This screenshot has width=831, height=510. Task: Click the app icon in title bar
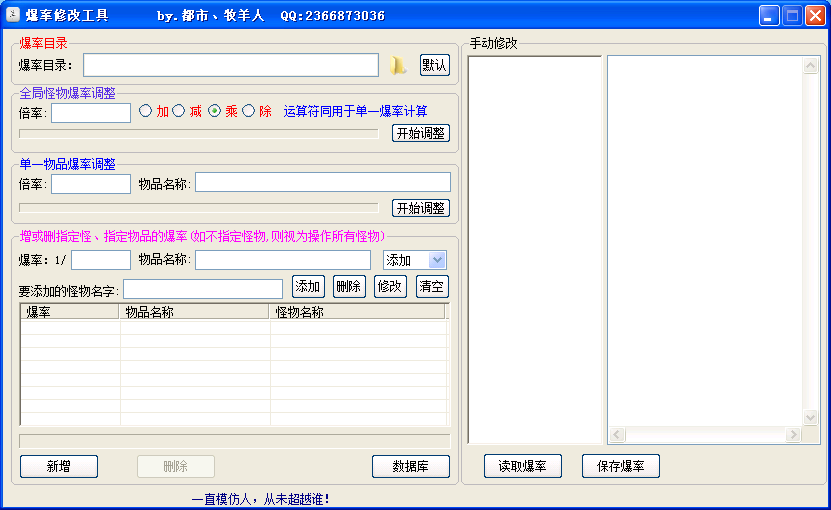pyautogui.click(x=14, y=16)
